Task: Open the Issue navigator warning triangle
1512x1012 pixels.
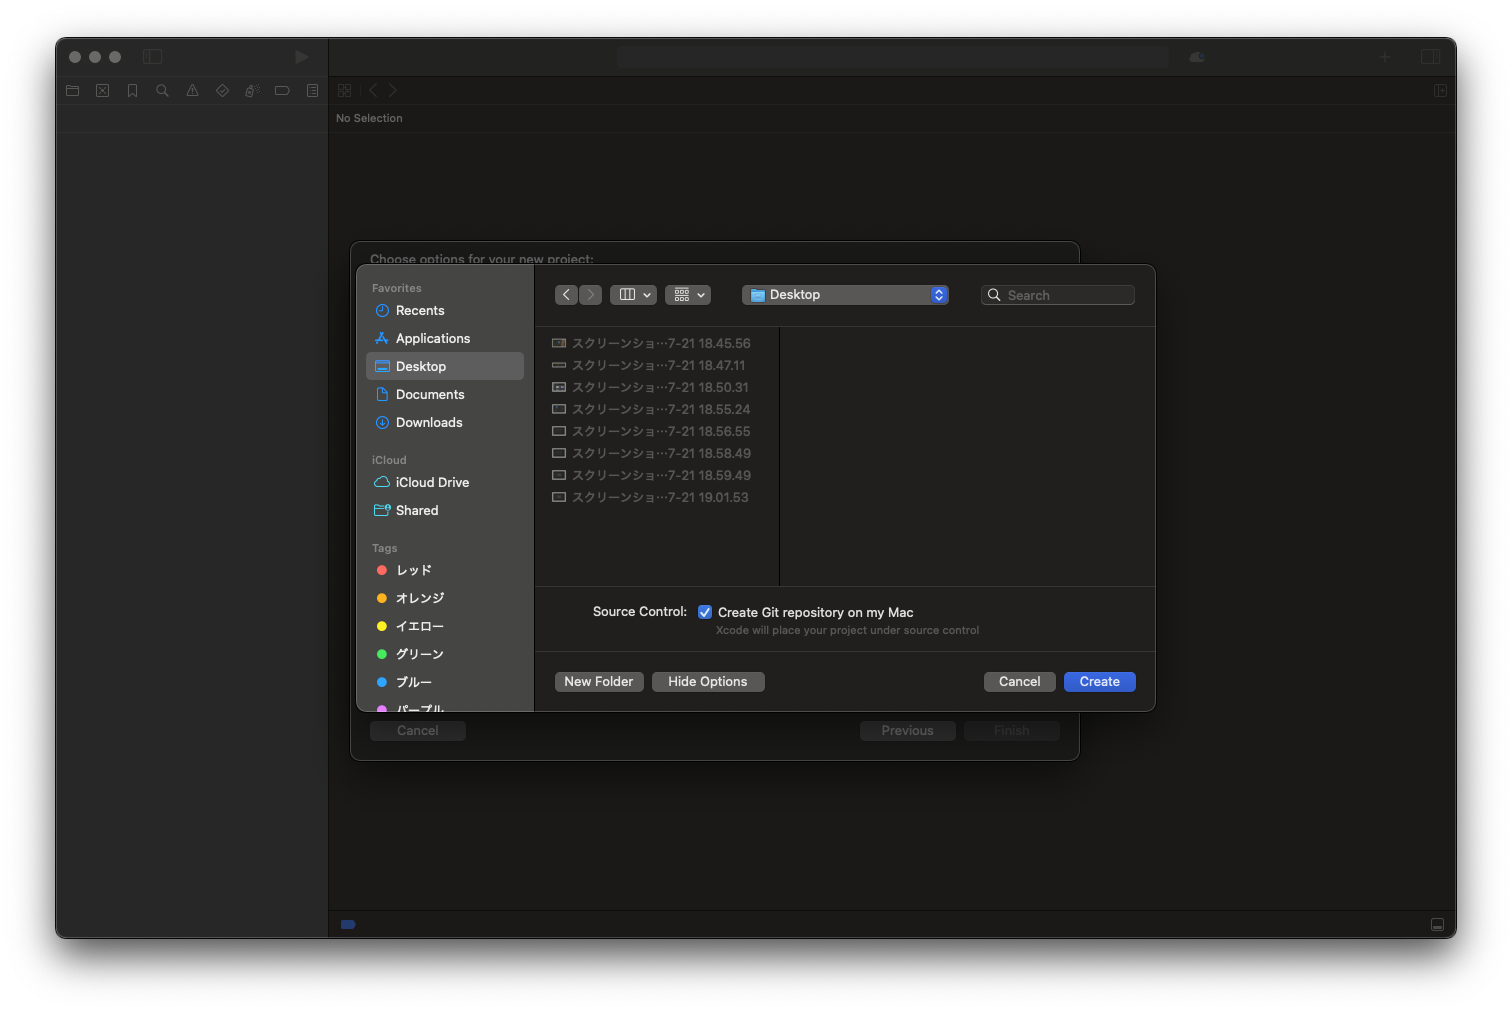Action: (192, 90)
